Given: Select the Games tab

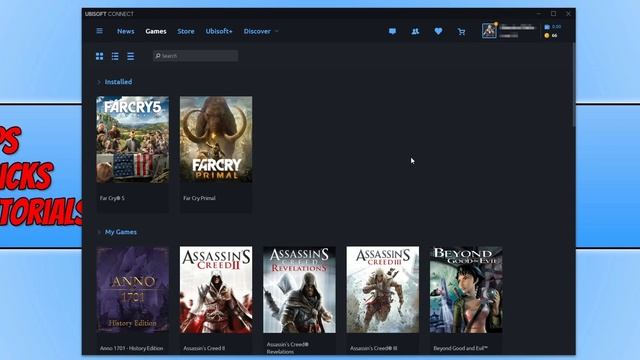Looking at the screenshot, I should pos(156,31).
